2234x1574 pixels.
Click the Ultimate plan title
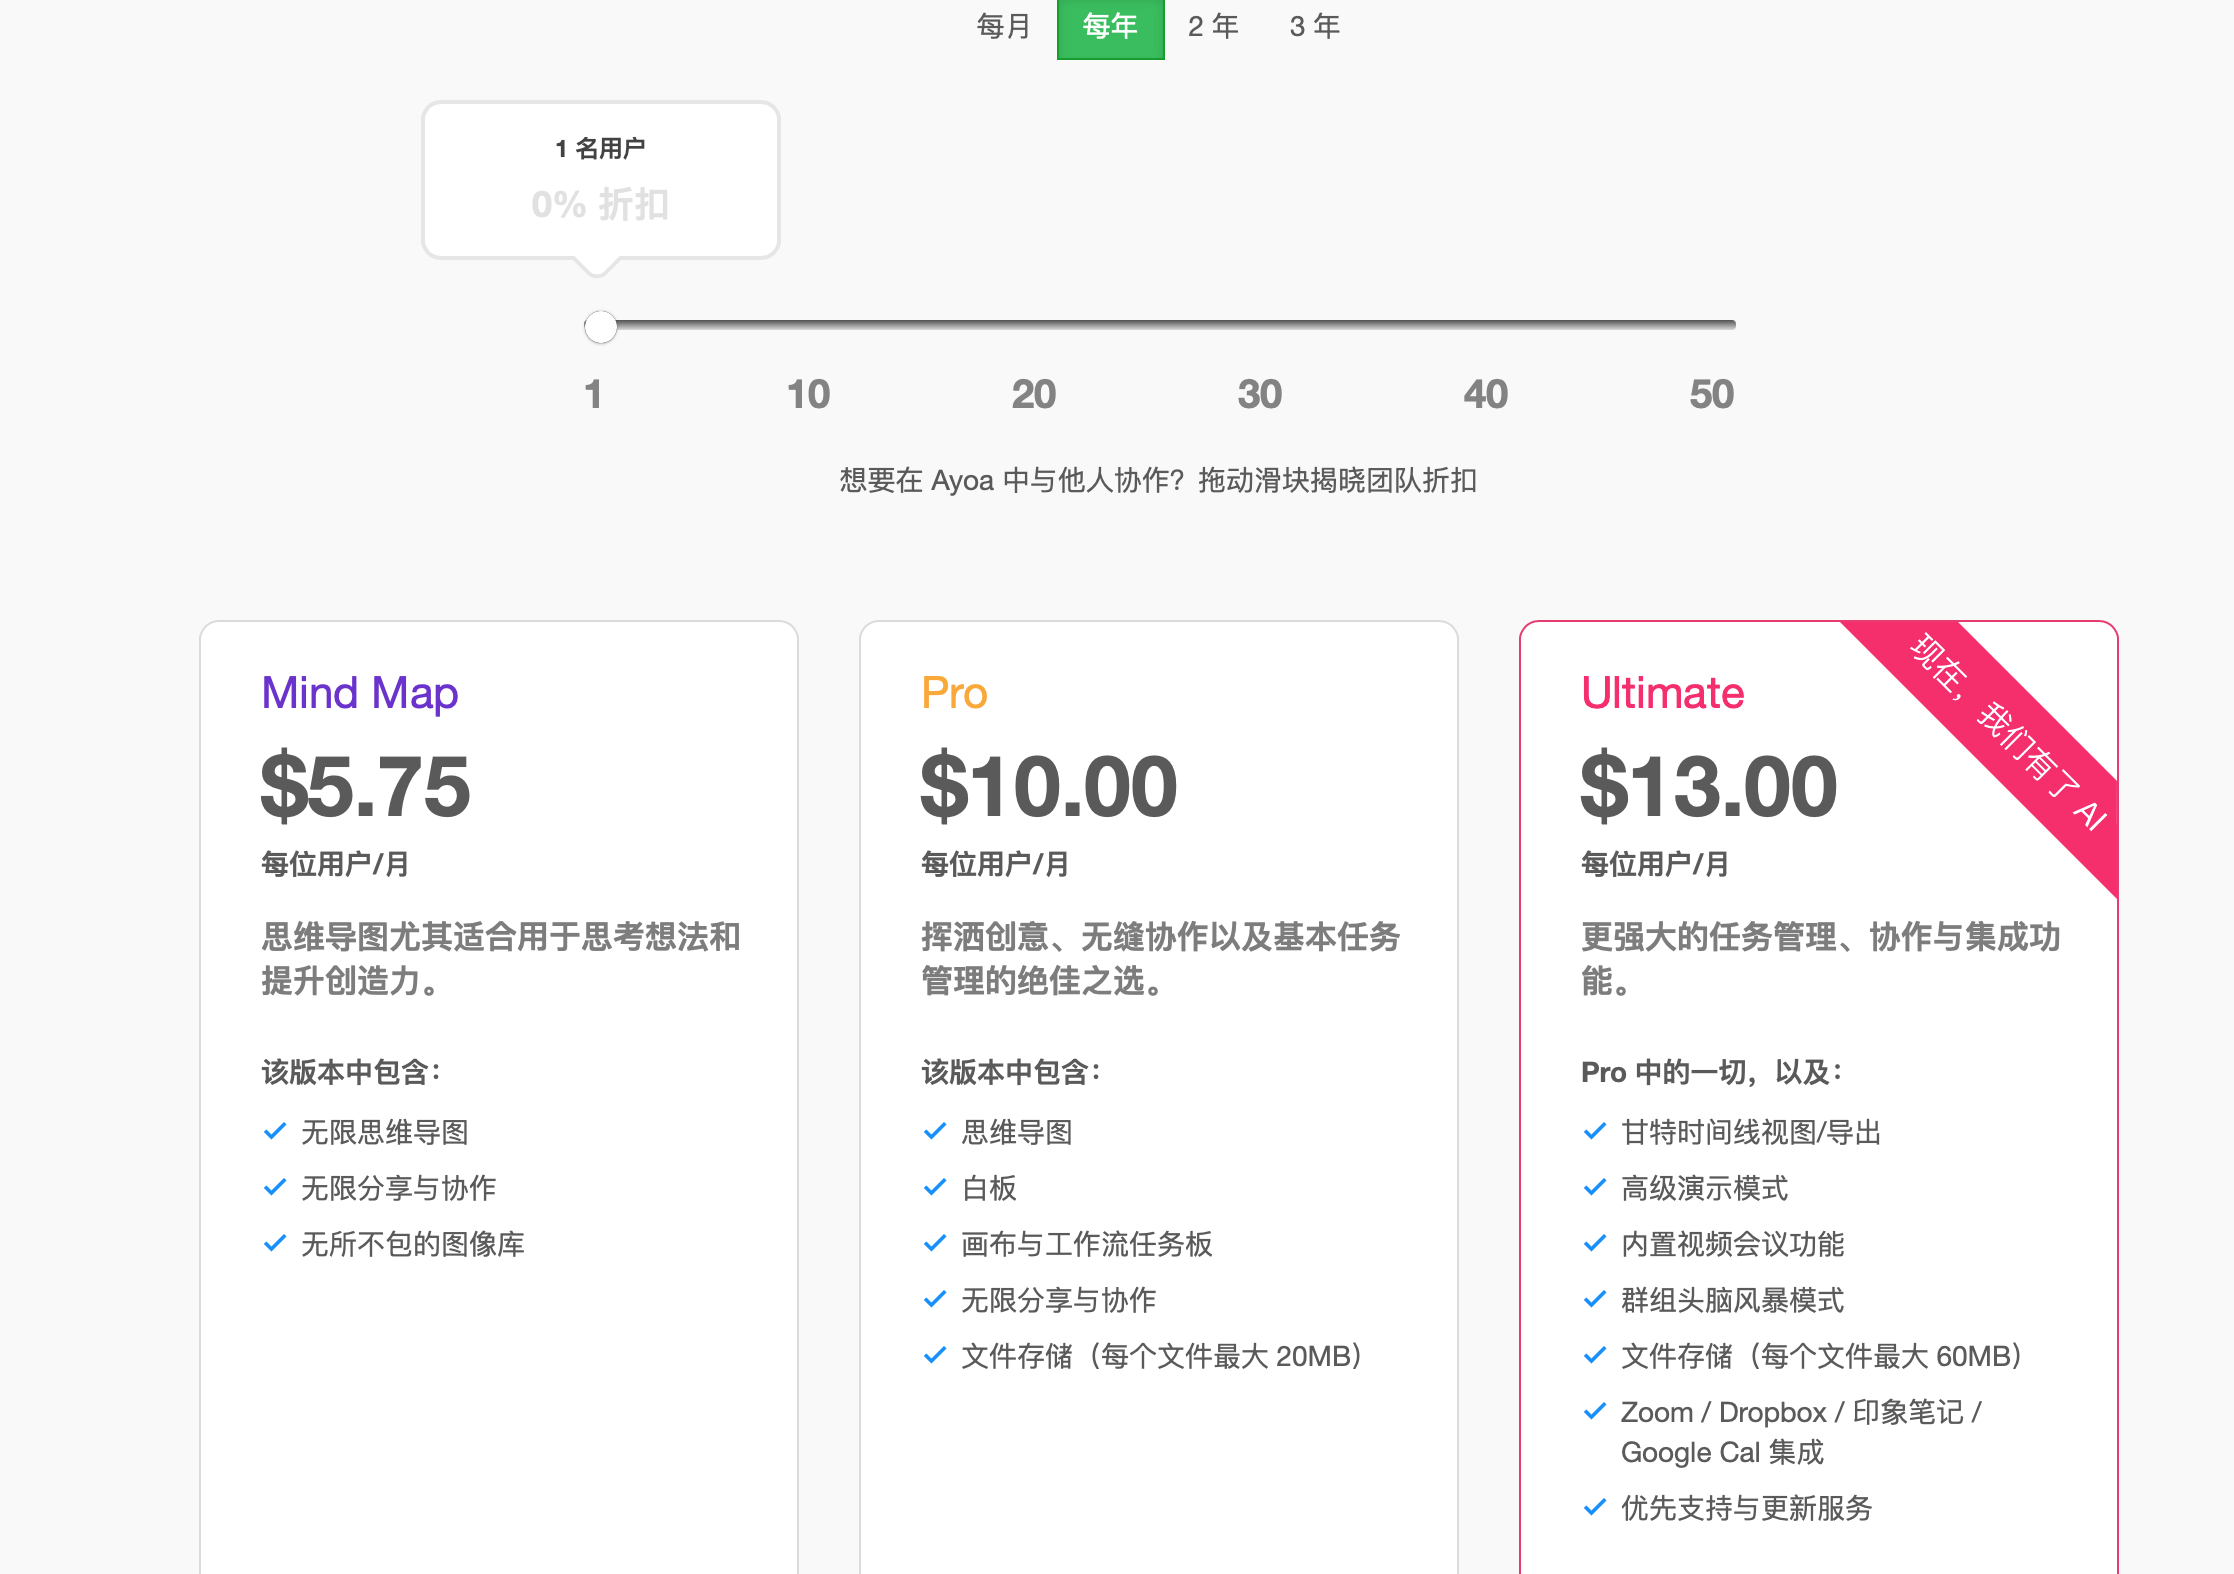[x=1662, y=693]
